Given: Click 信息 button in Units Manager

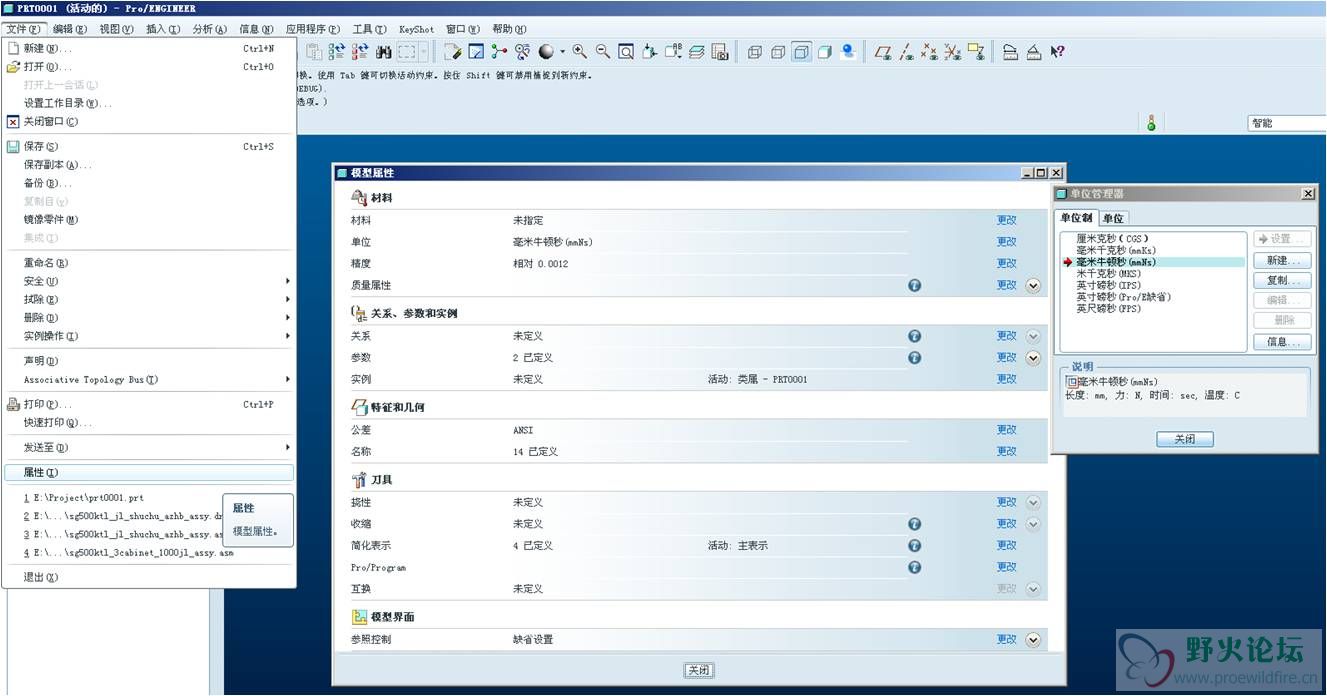Looking at the screenshot, I should pyautogui.click(x=1282, y=342).
